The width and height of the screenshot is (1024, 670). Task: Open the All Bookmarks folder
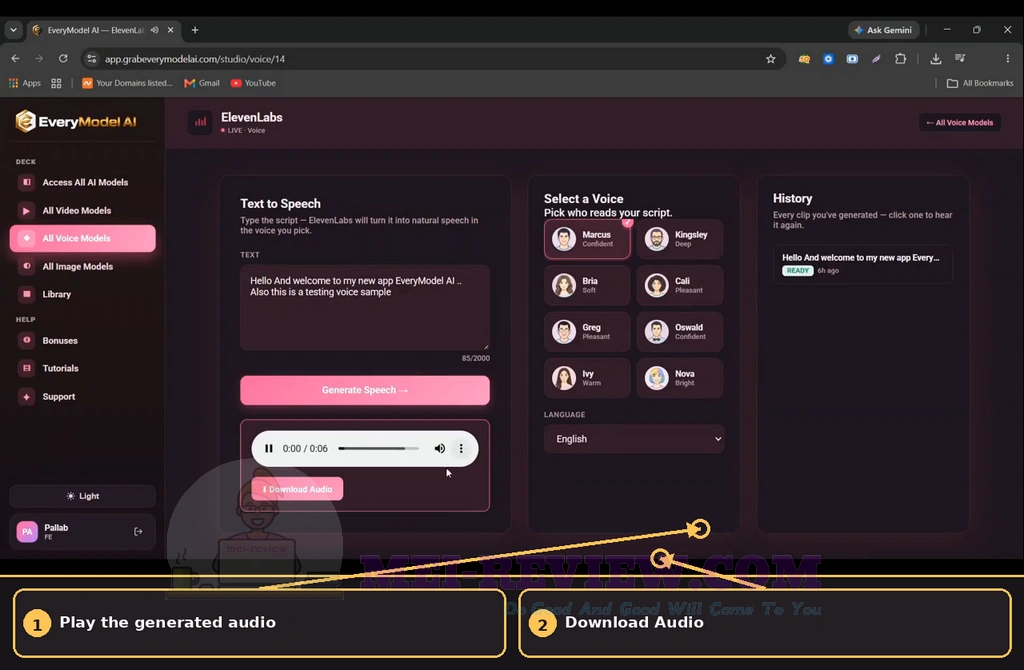980,83
